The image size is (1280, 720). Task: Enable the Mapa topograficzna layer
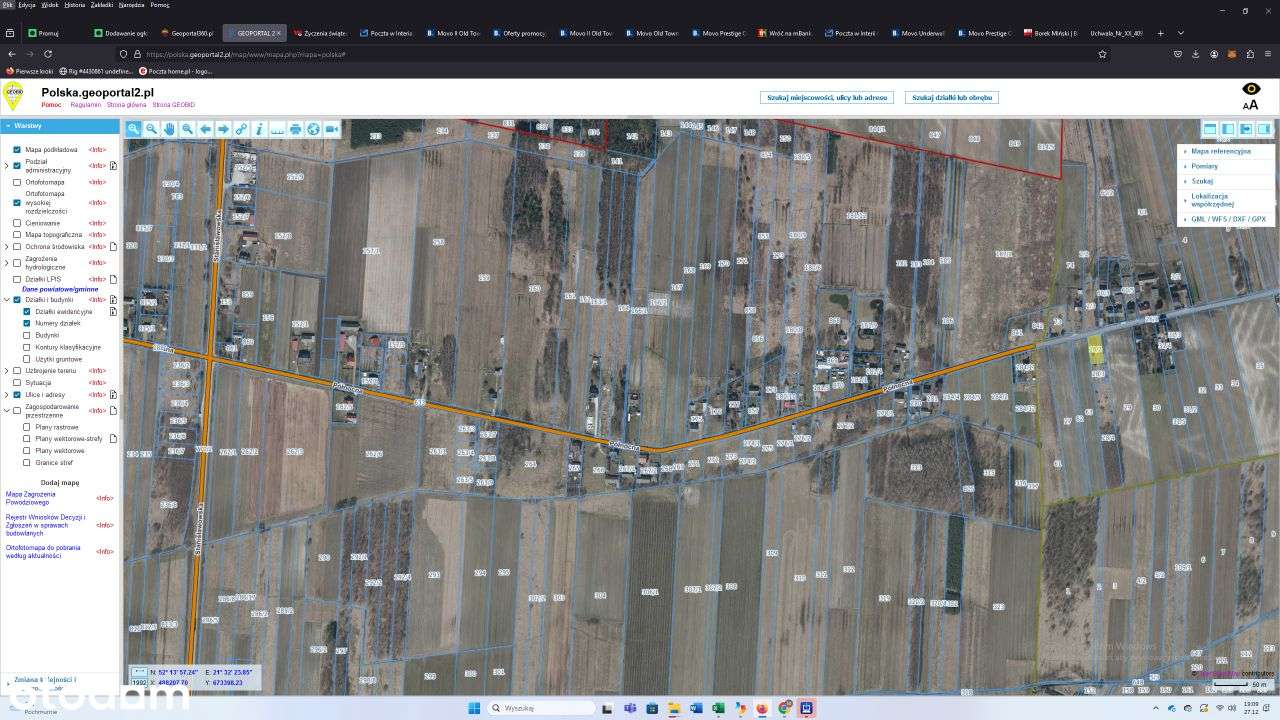17,234
